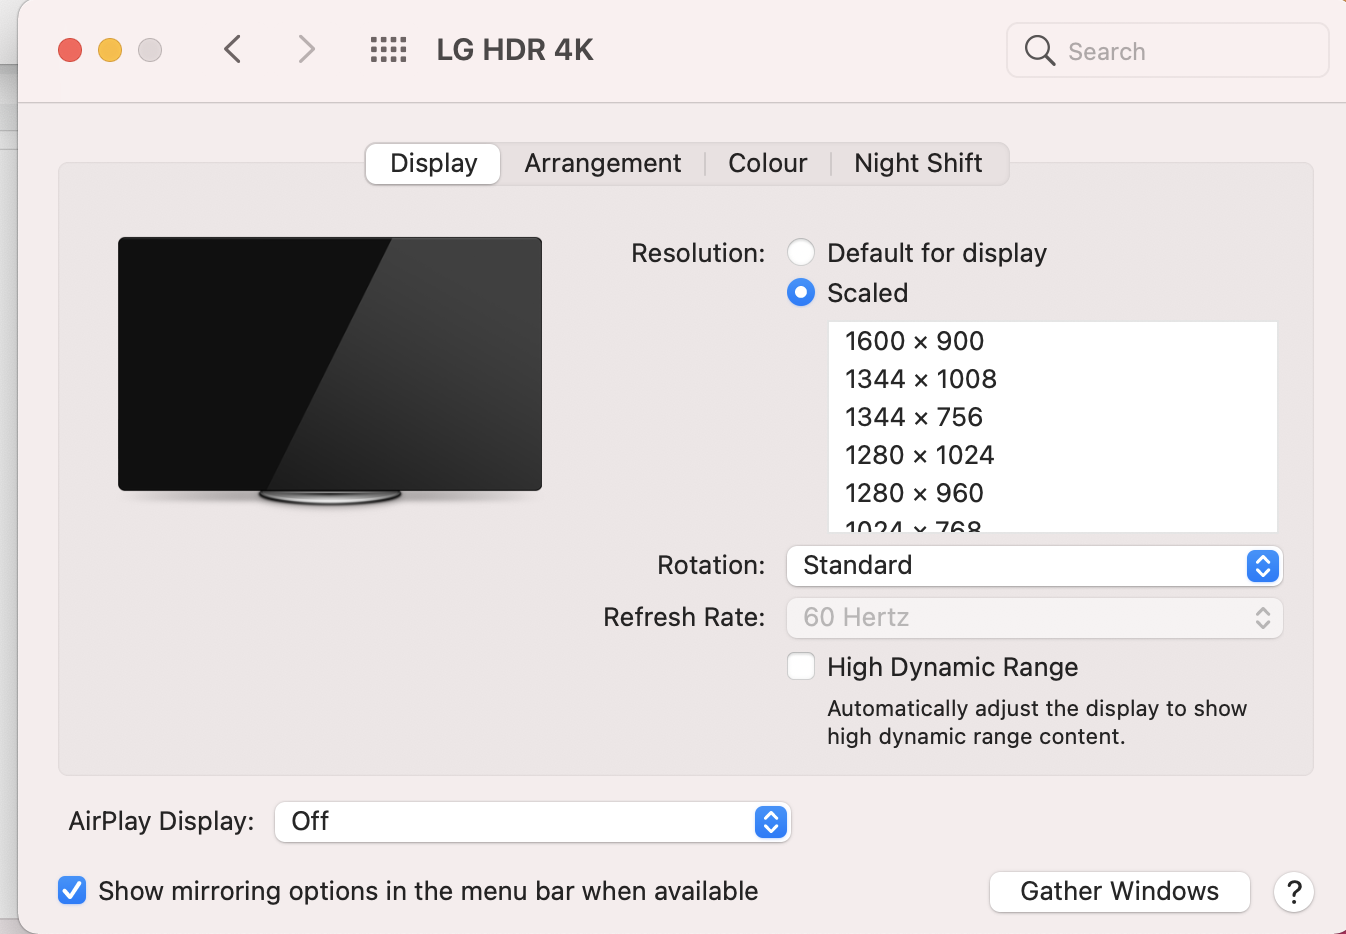Choose 1344 × 756 resolution

click(1053, 417)
